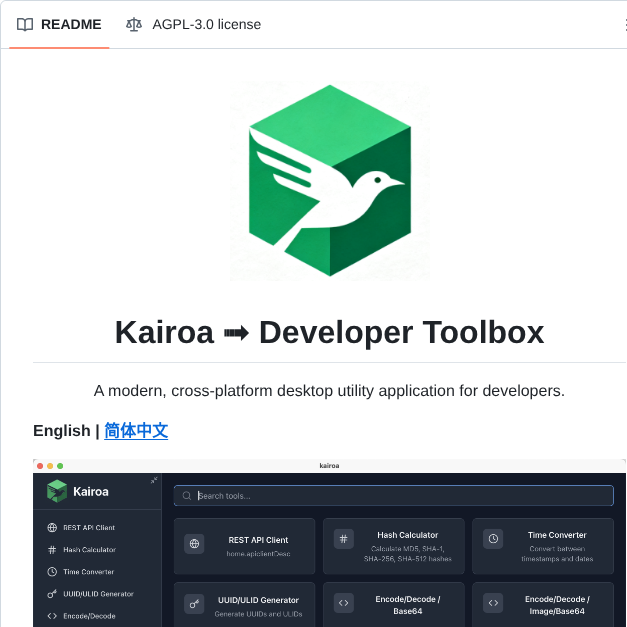Viewport: 627px width, 627px height.
Task: Click the key icon on the UUID/ULID Generator card
Action: click(x=194, y=604)
